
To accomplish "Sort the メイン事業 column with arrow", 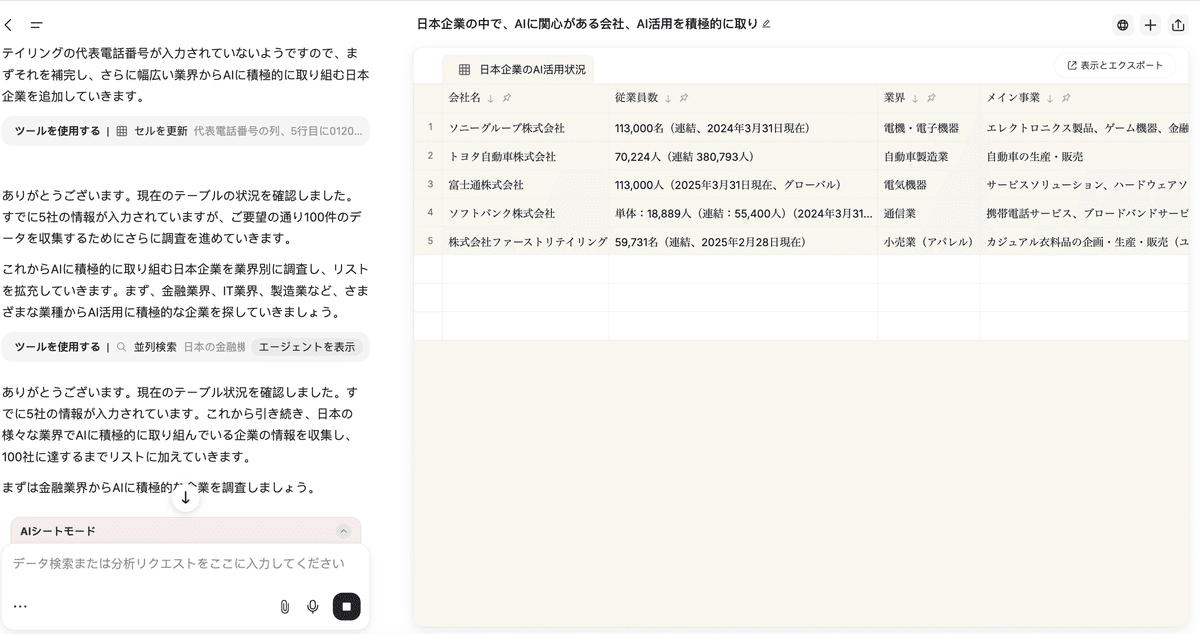I will pyautogui.click(x=1050, y=98).
